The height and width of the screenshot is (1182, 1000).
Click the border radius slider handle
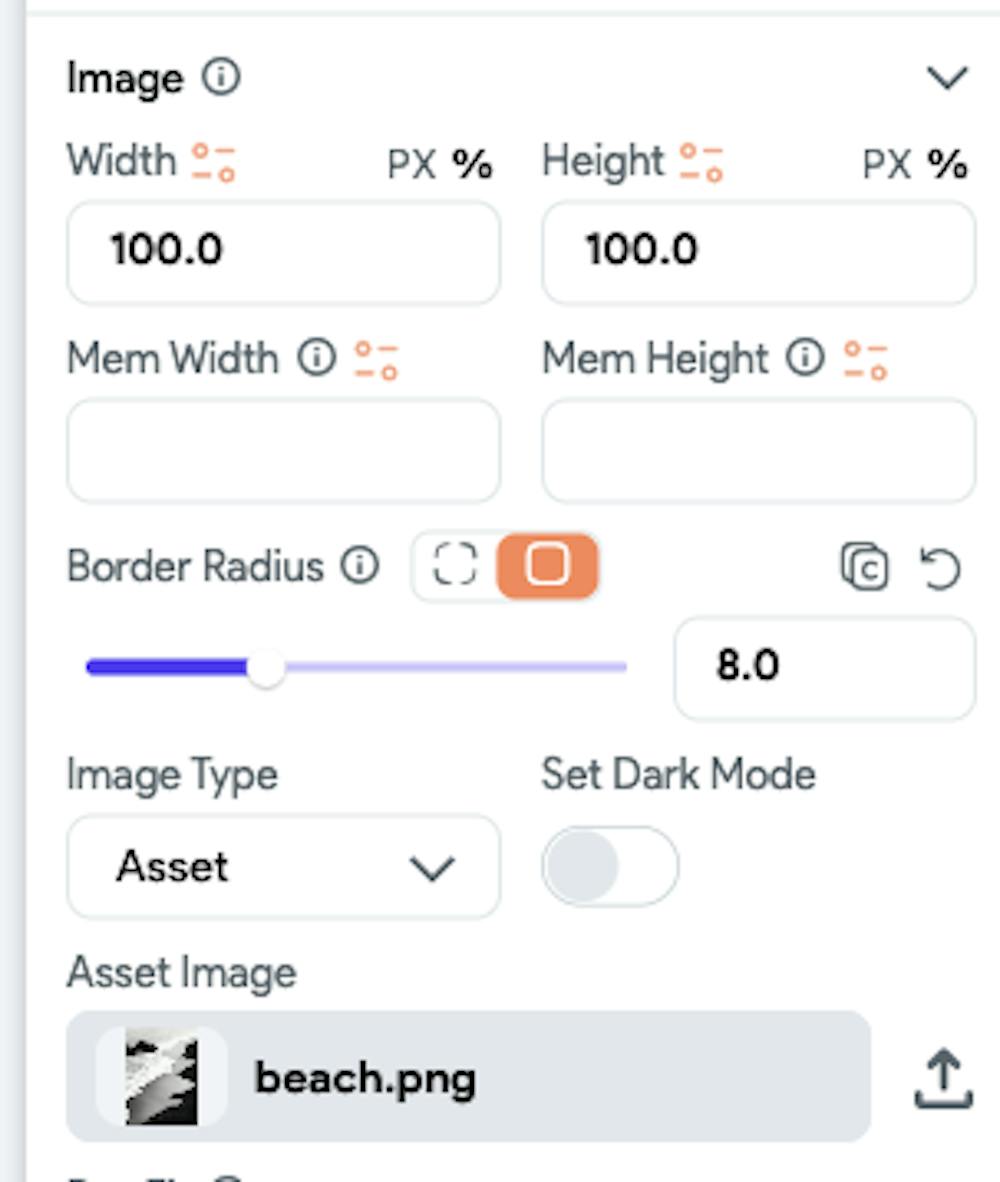[265, 668]
